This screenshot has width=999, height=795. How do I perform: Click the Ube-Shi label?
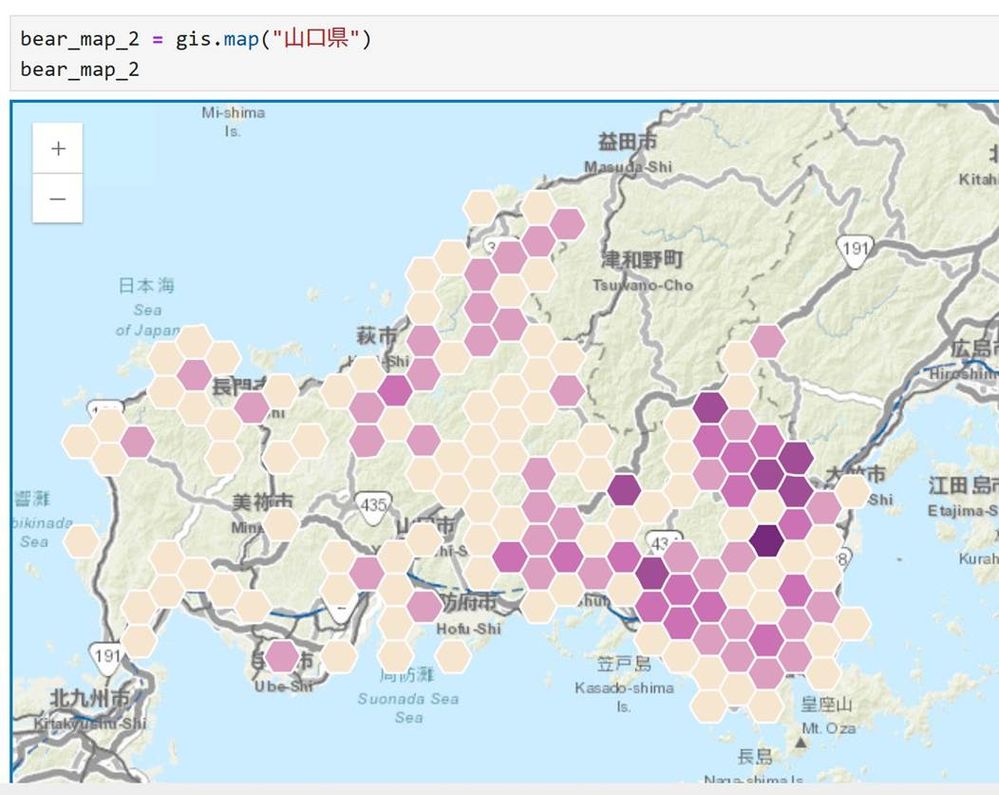[x=284, y=686]
